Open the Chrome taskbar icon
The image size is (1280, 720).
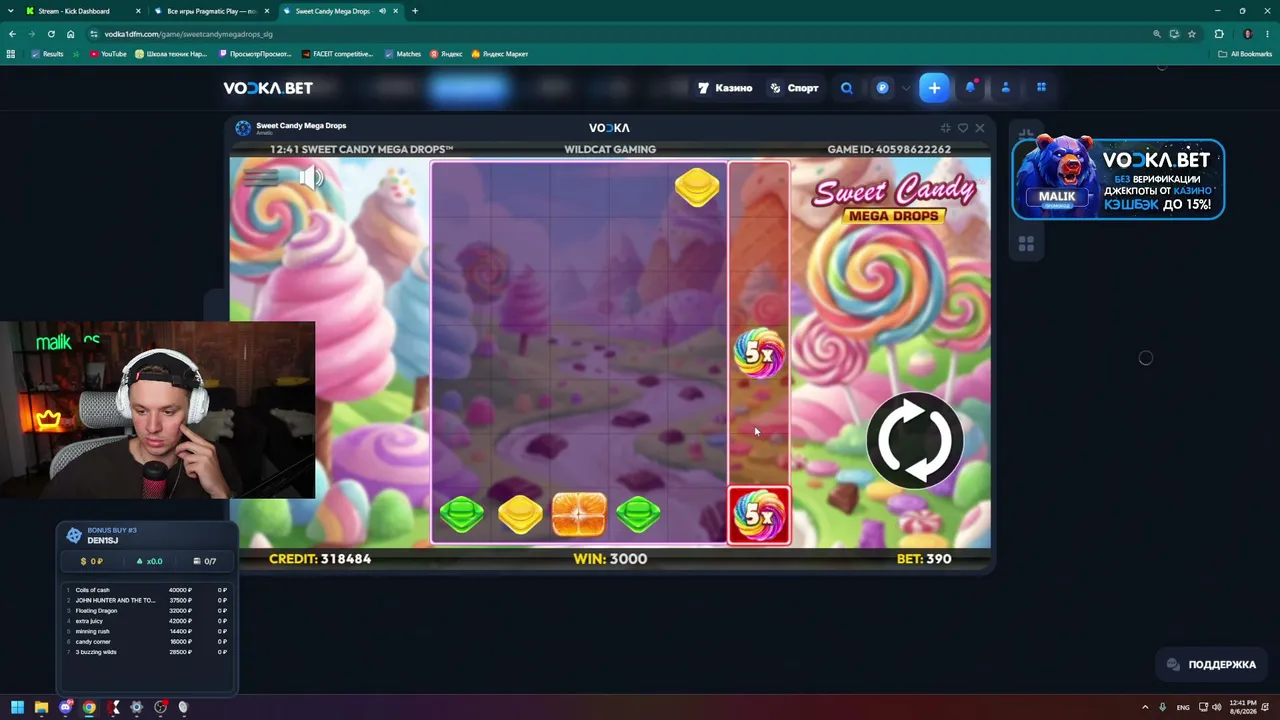click(x=89, y=707)
